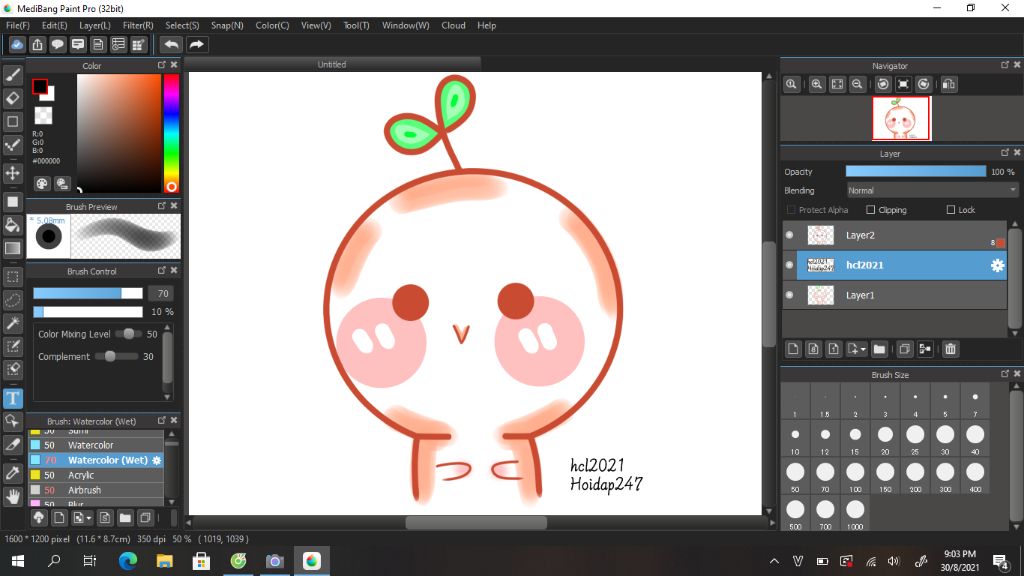Select the Airbrush brush

coord(95,490)
